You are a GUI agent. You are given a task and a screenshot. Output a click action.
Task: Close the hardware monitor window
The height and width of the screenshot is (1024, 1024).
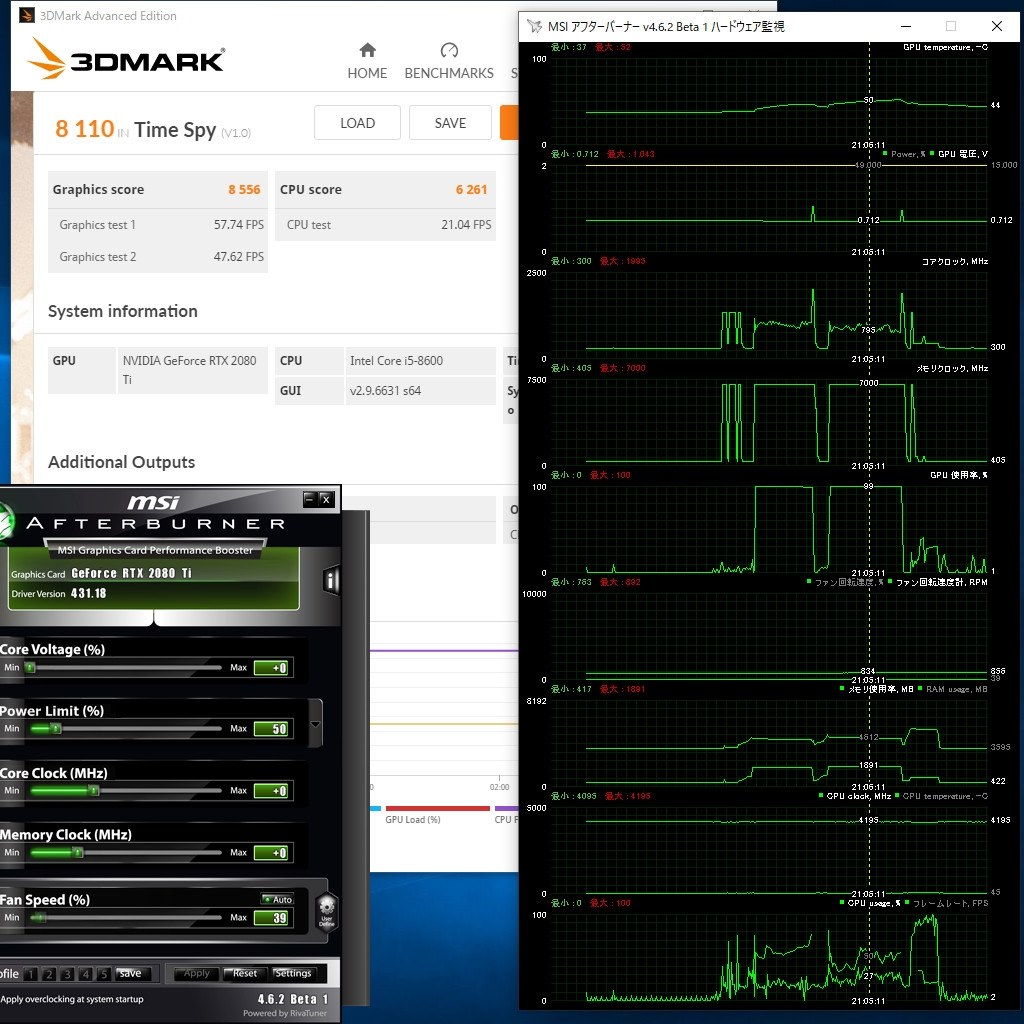pos(997,26)
